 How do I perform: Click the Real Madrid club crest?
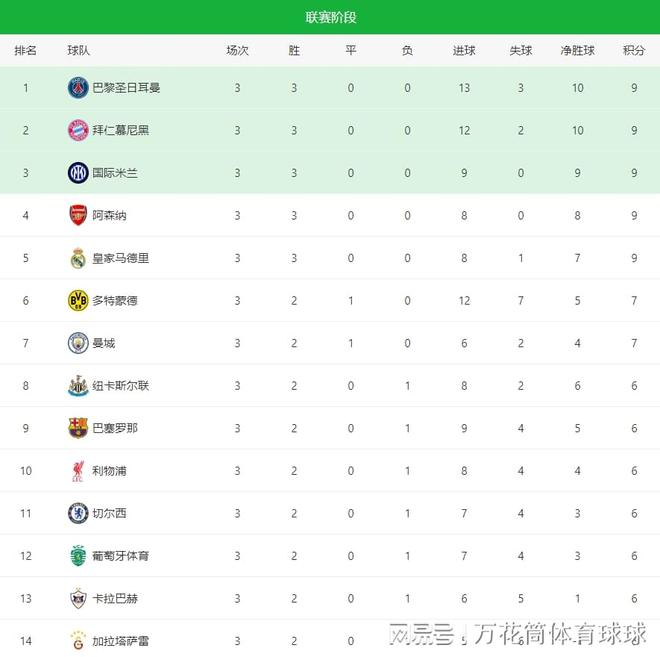click(78, 258)
